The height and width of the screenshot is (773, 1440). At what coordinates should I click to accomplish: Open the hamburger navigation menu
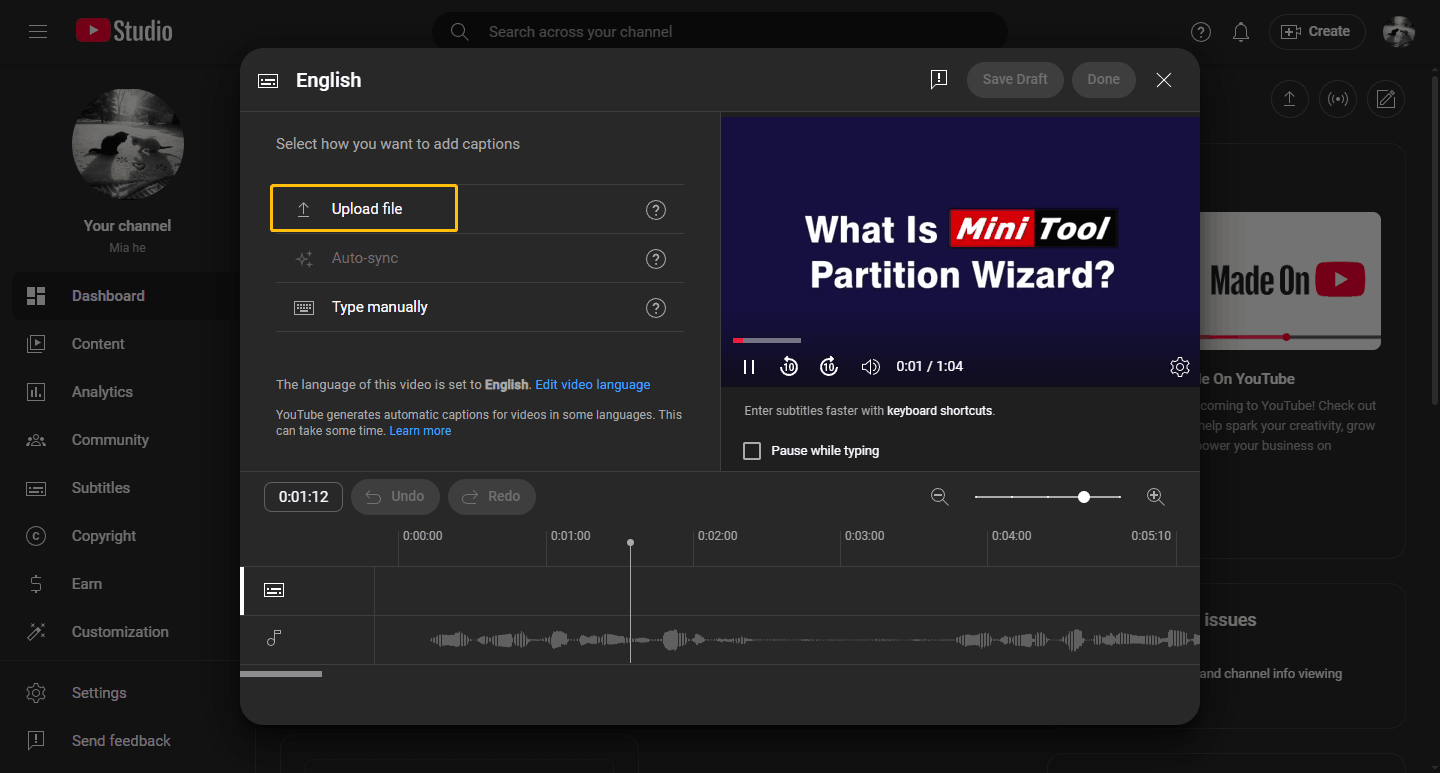coord(38,32)
